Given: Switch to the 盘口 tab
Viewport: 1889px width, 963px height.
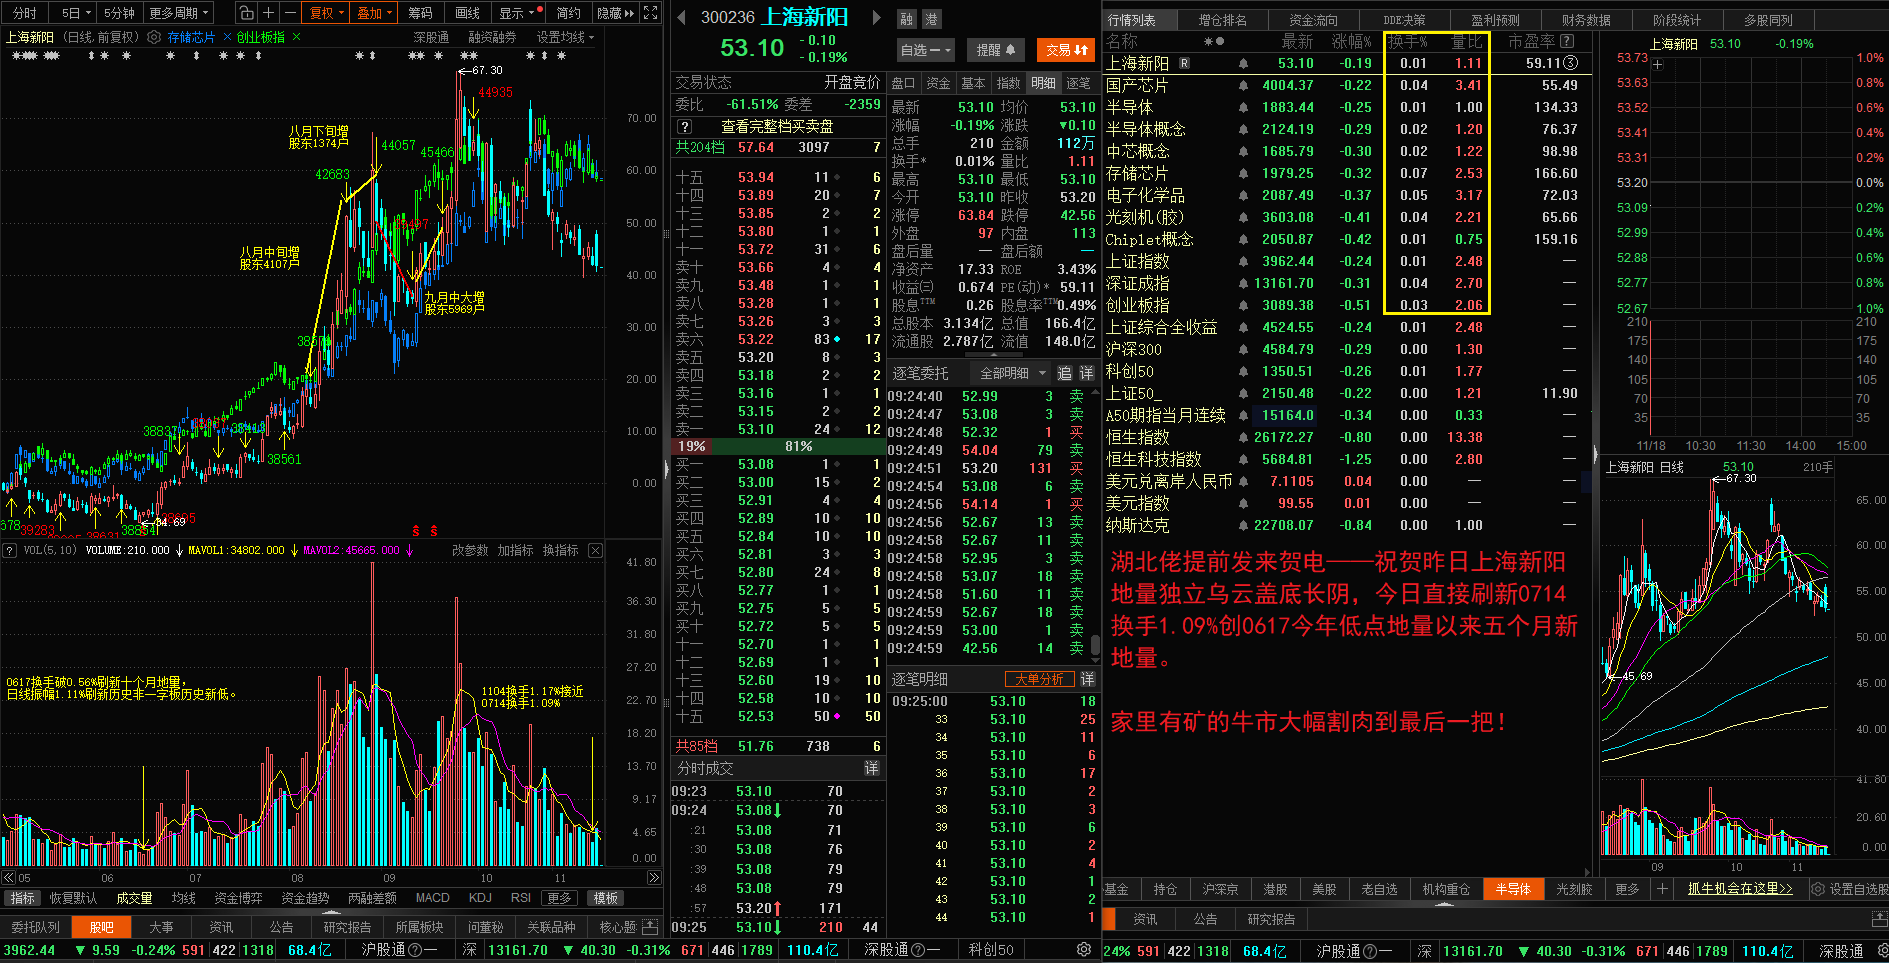Looking at the screenshot, I should click(x=903, y=83).
